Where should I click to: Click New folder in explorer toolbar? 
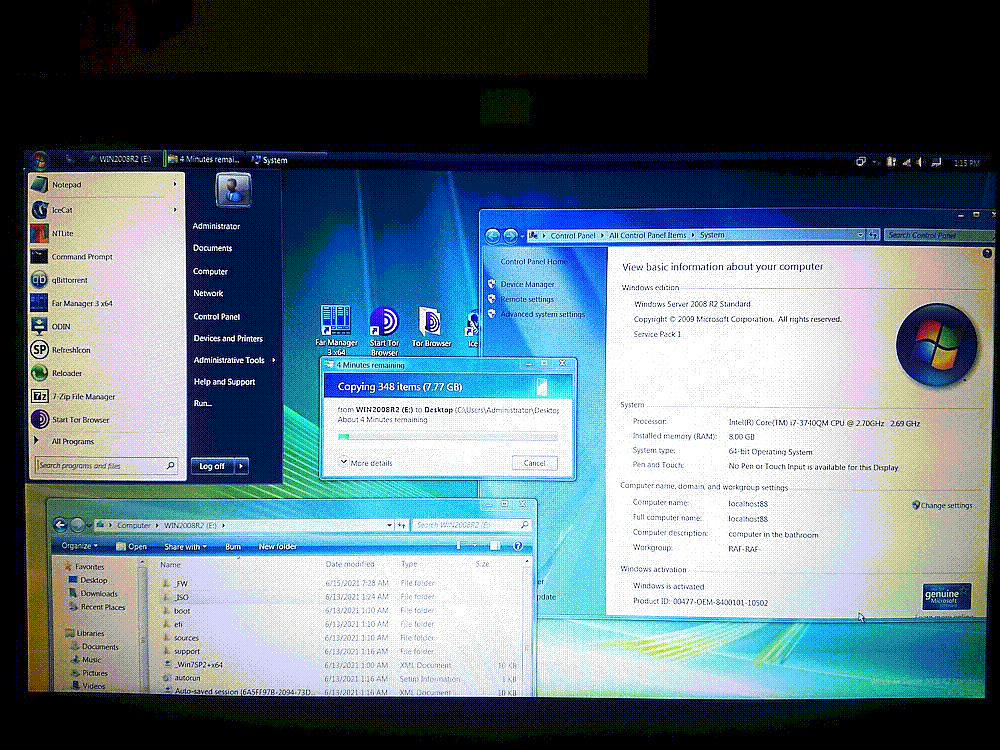point(277,547)
